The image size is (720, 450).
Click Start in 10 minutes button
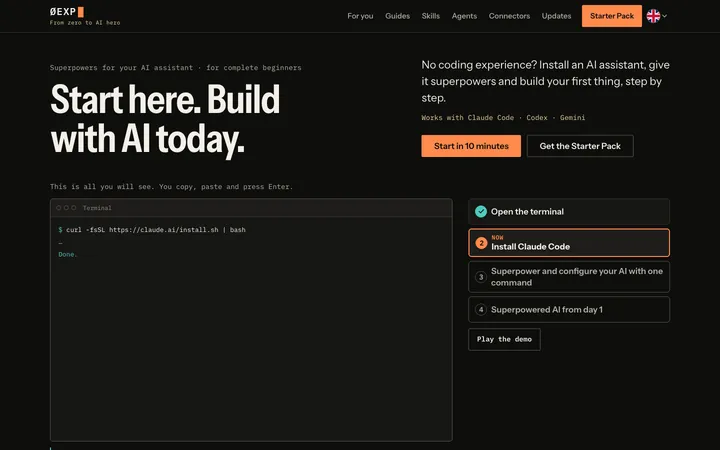tap(471, 146)
